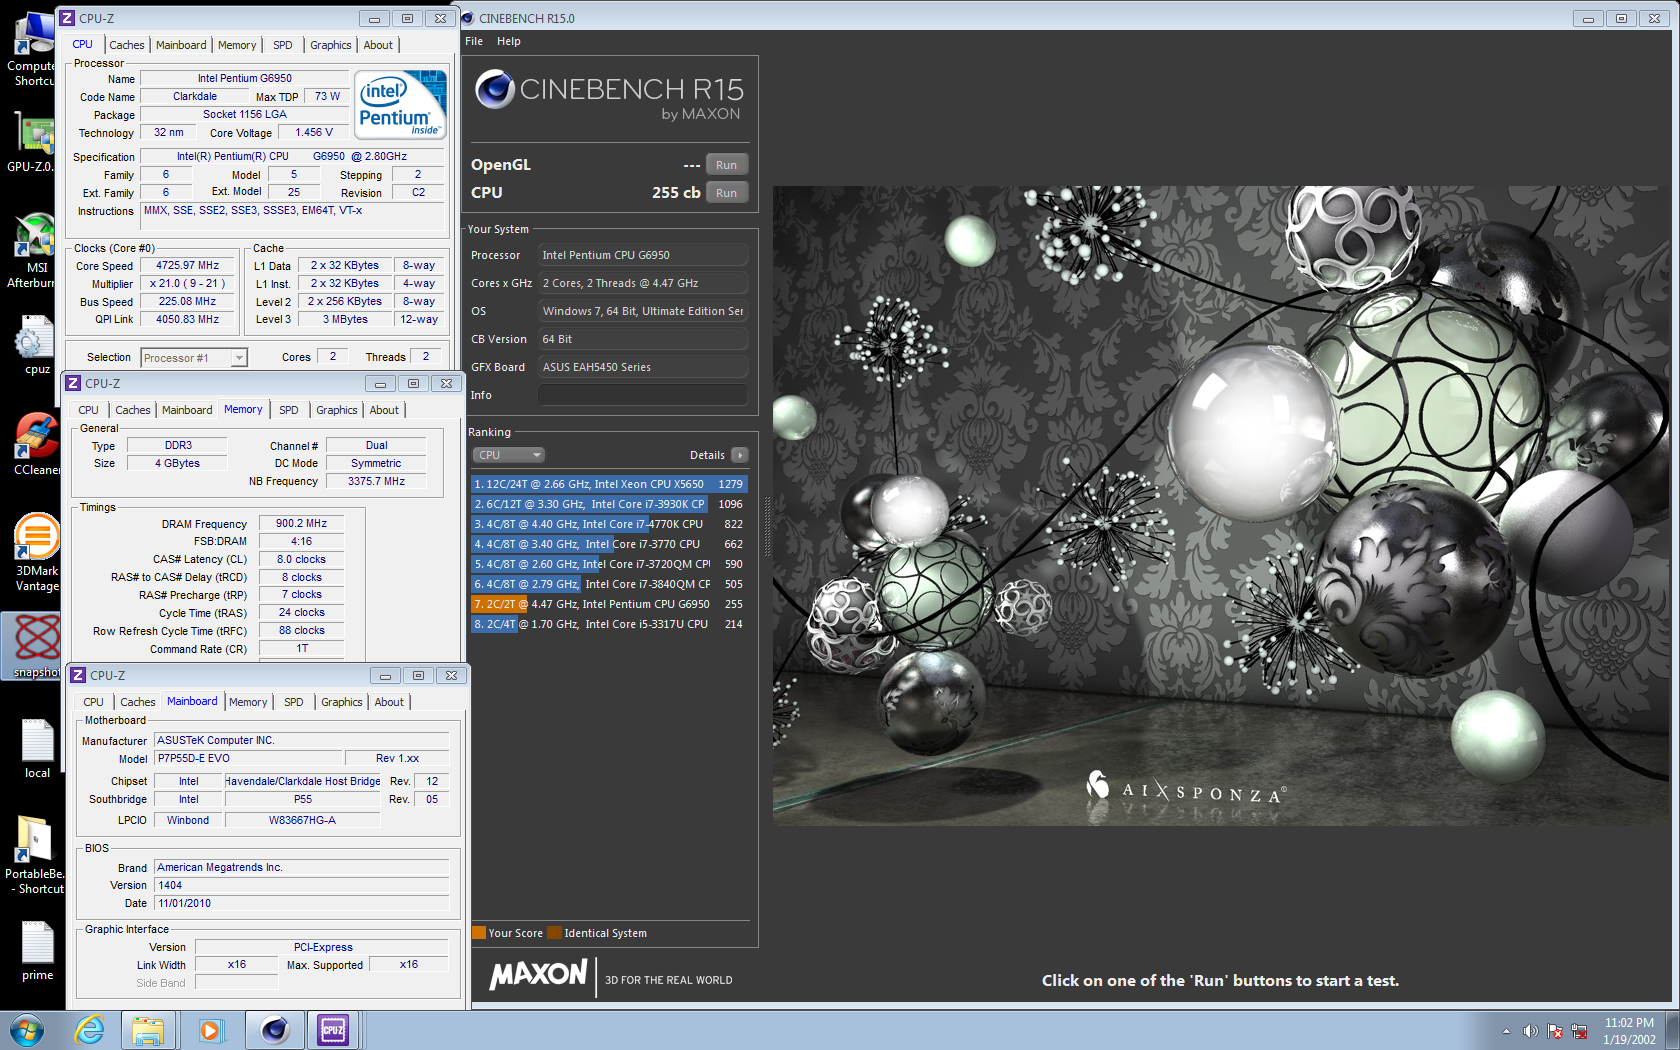Switch to Mainboard tab in top CPU-Z
The width and height of the screenshot is (1680, 1050).
point(181,45)
